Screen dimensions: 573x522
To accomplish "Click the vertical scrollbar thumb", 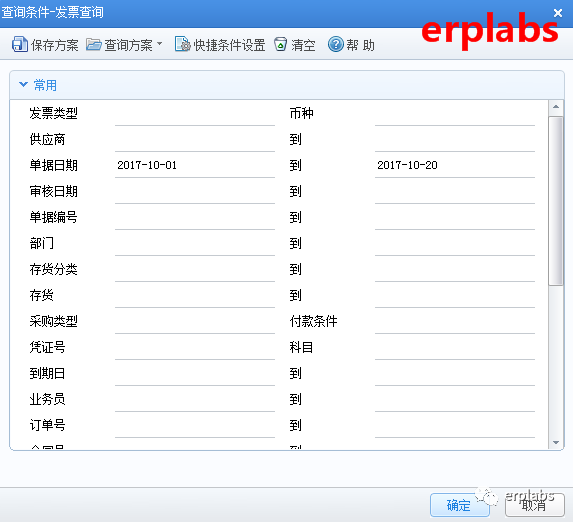I will click(x=556, y=200).
